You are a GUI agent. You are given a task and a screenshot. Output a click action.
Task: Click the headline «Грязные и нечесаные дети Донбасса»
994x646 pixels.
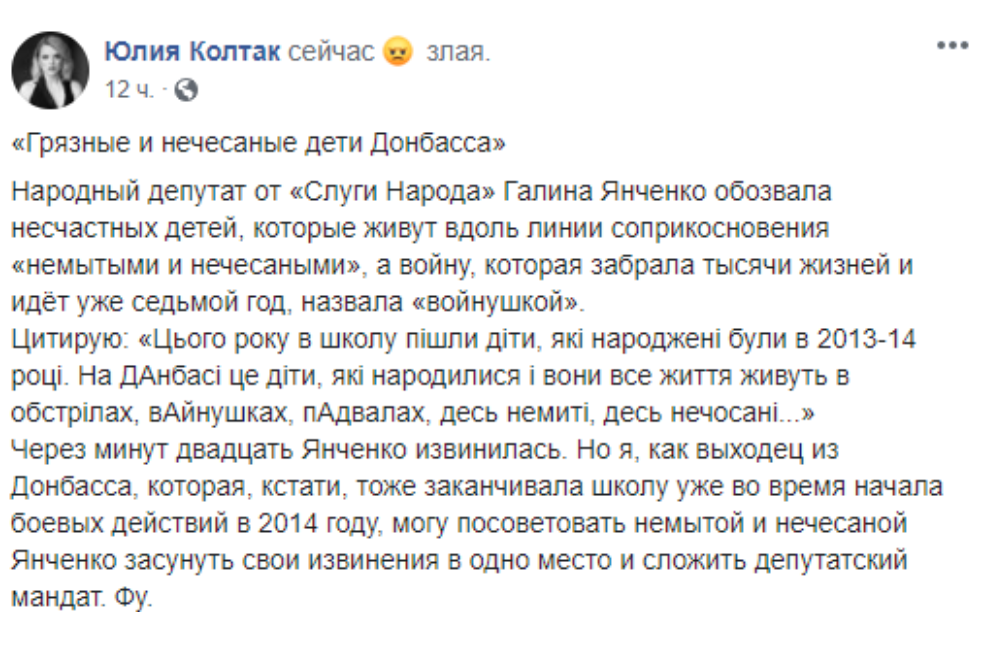pyautogui.click(x=259, y=143)
